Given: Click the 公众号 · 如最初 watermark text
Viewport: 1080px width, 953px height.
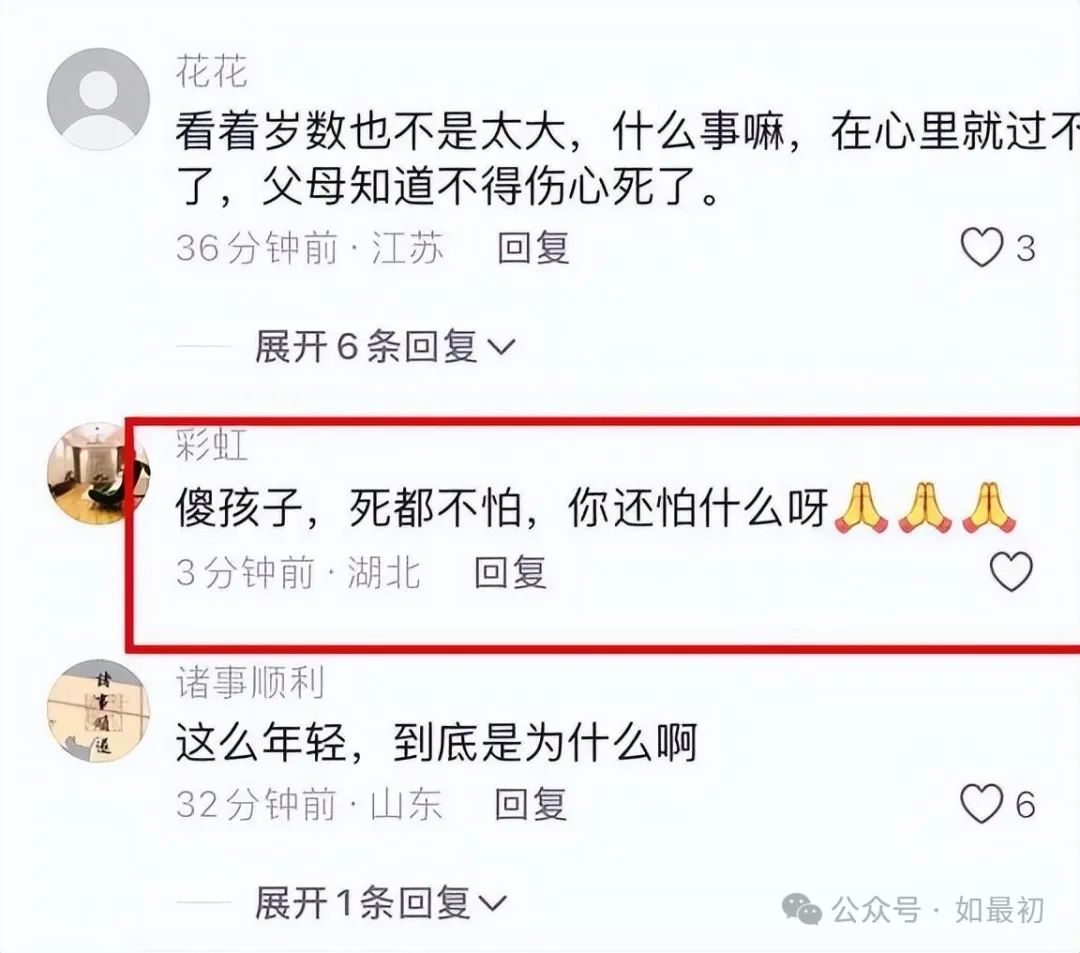Looking at the screenshot, I should coord(937,910).
